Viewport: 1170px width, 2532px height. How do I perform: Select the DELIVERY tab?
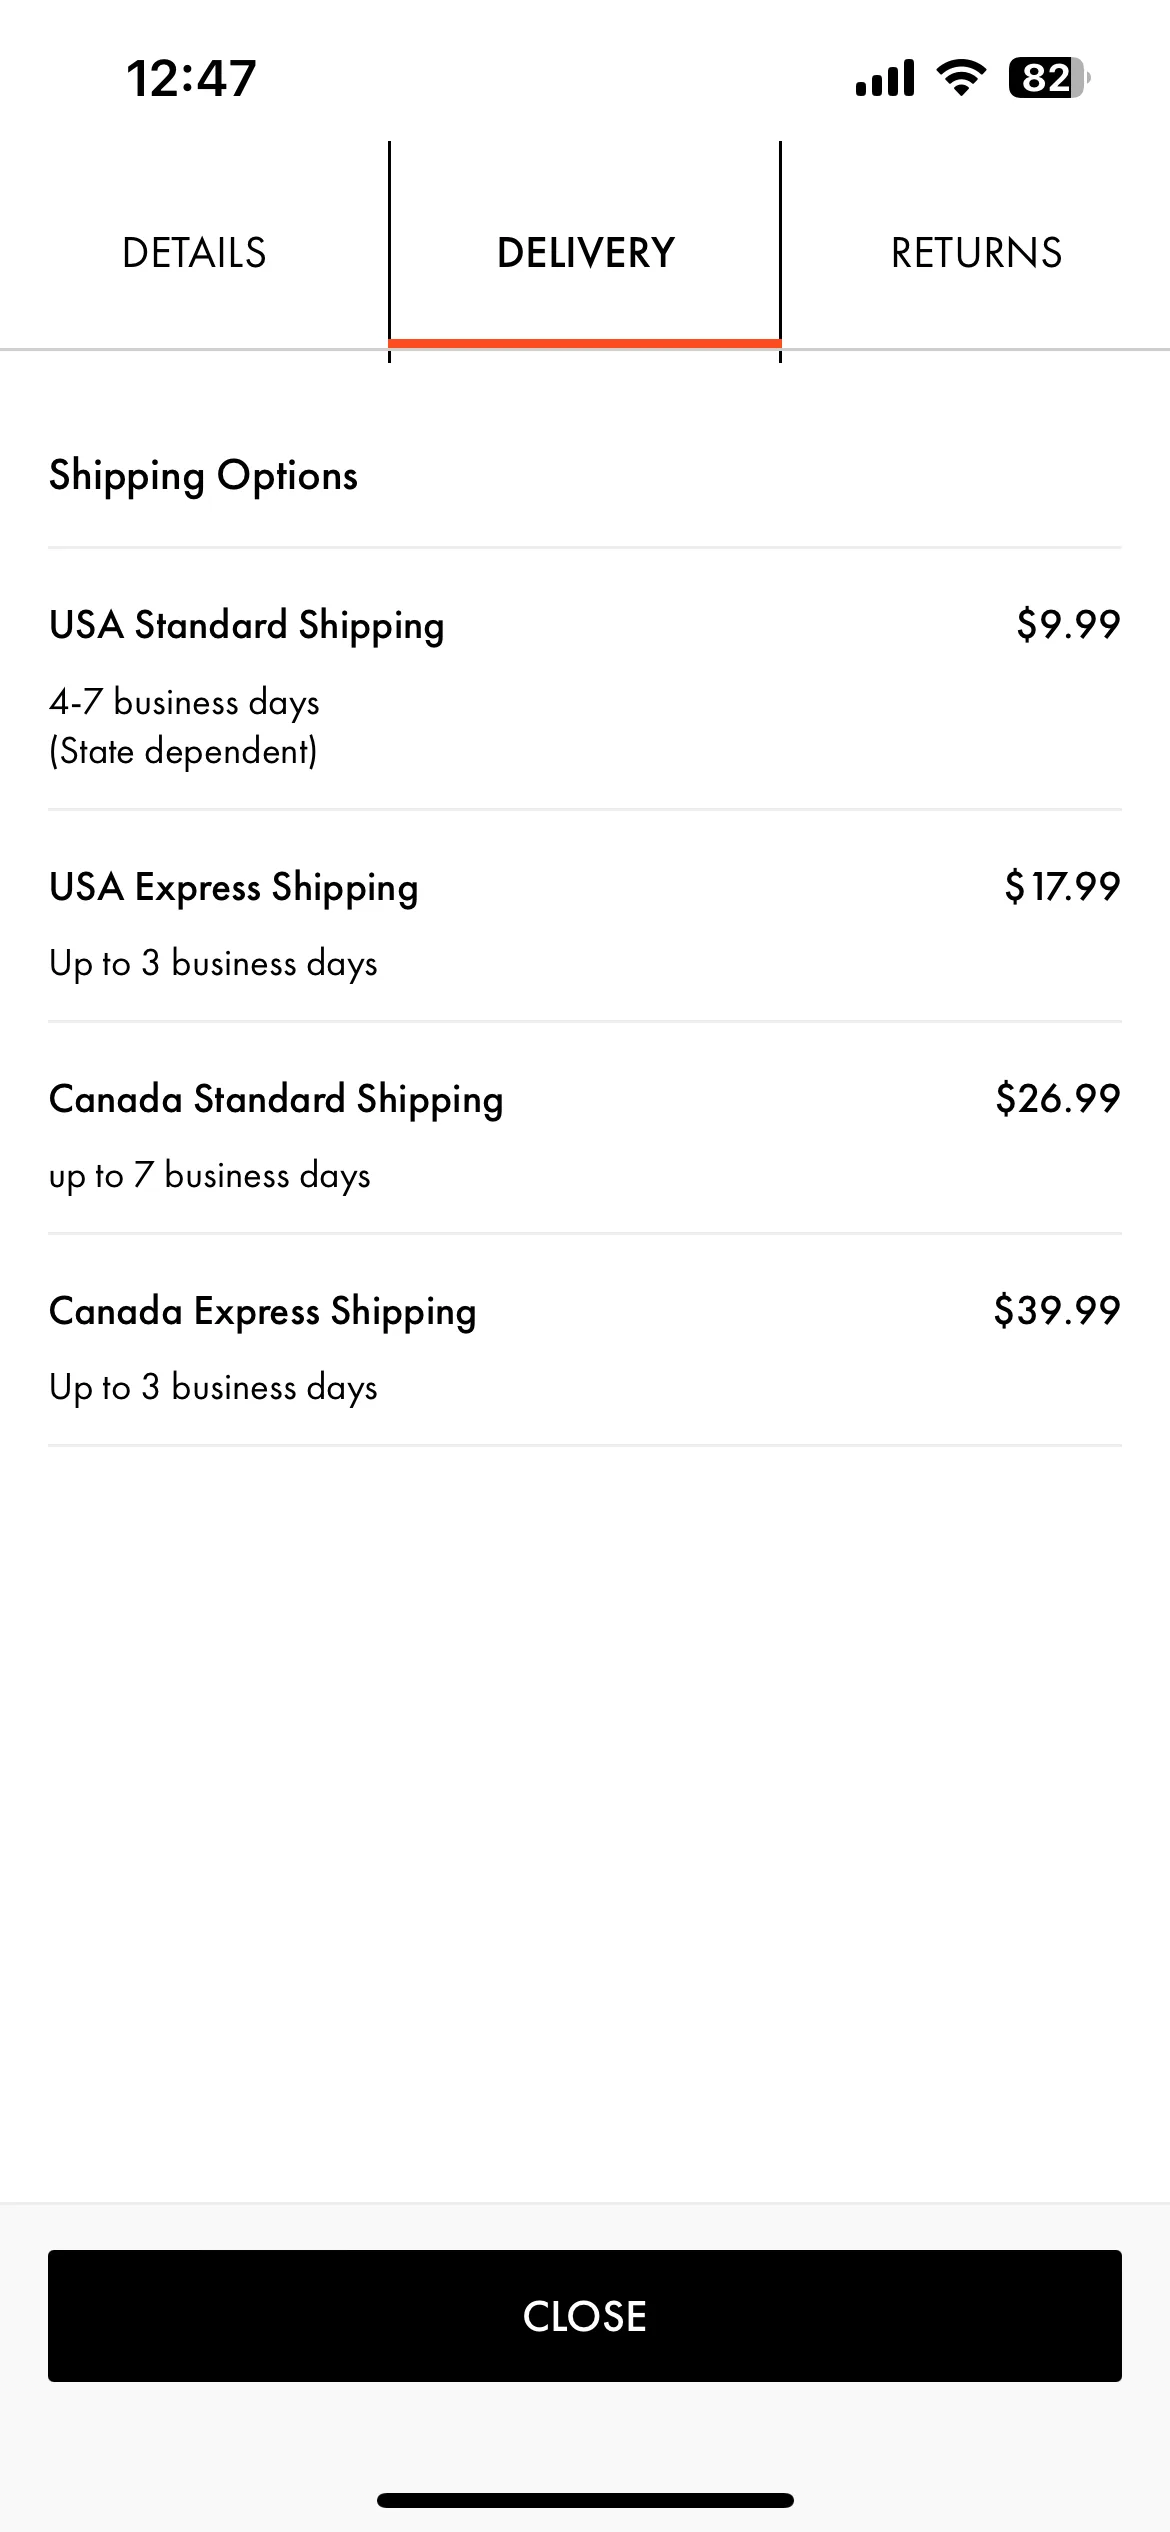click(x=585, y=252)
